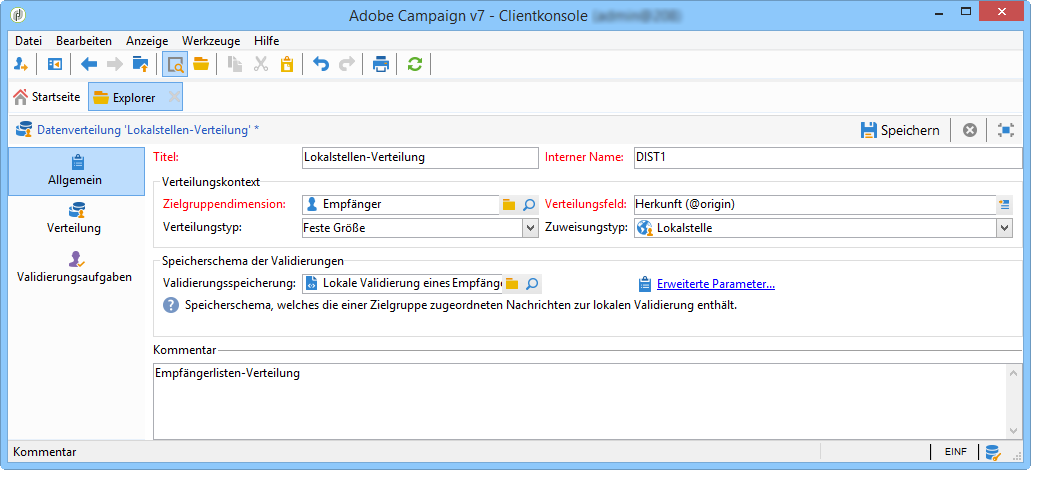Open the Erweiterte Parameter link
1041x488 pixels.
coord(716,284)
